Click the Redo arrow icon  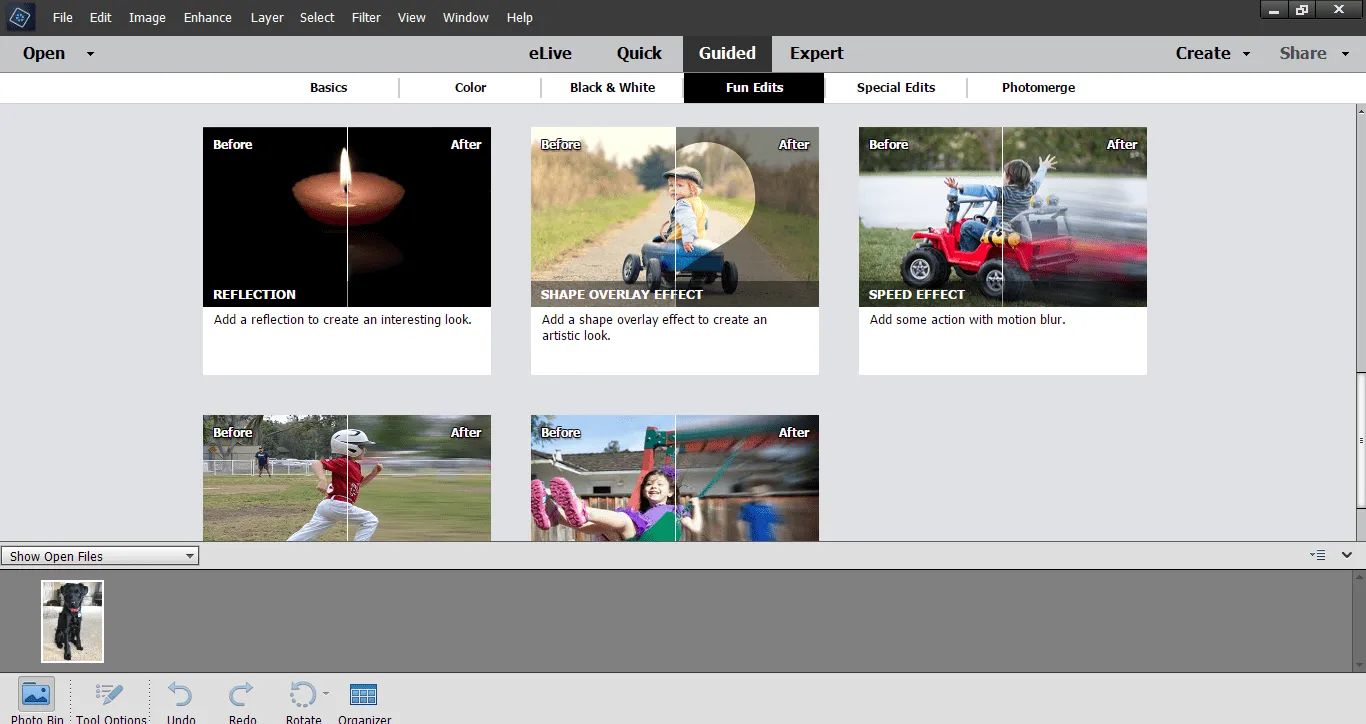[x=242, y=696]
